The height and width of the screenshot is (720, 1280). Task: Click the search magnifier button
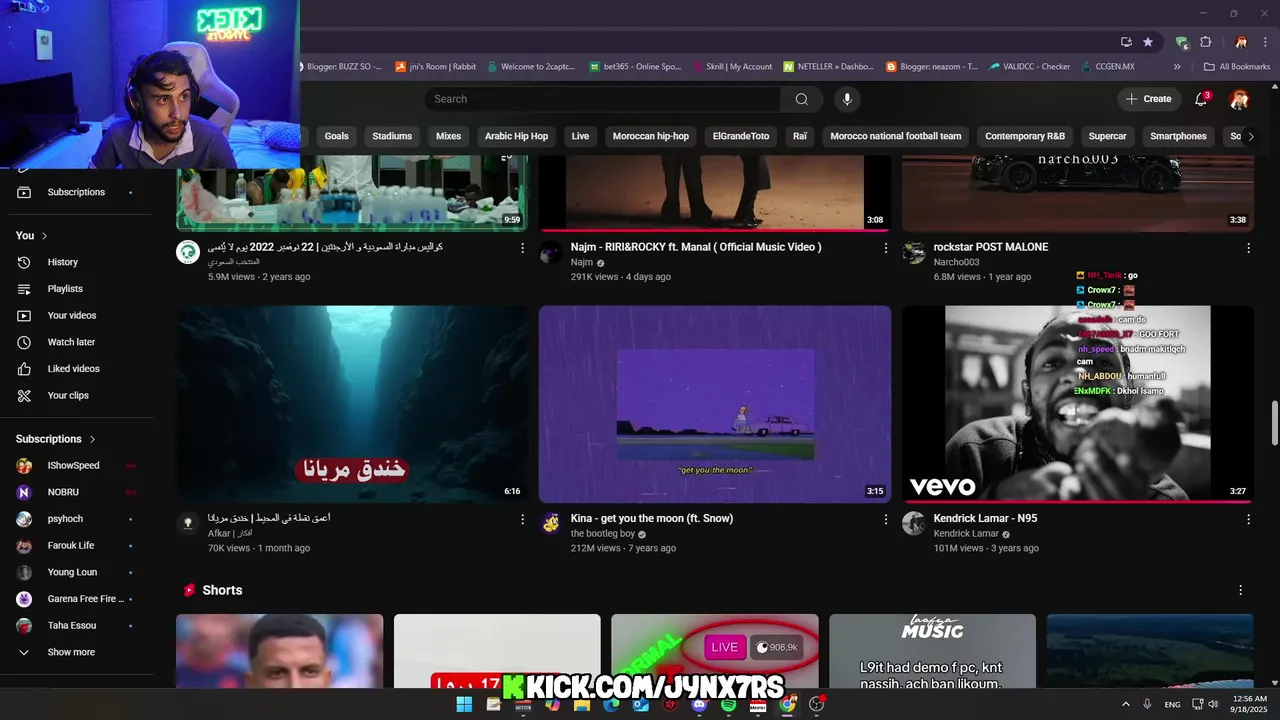[x=801, y=99]
